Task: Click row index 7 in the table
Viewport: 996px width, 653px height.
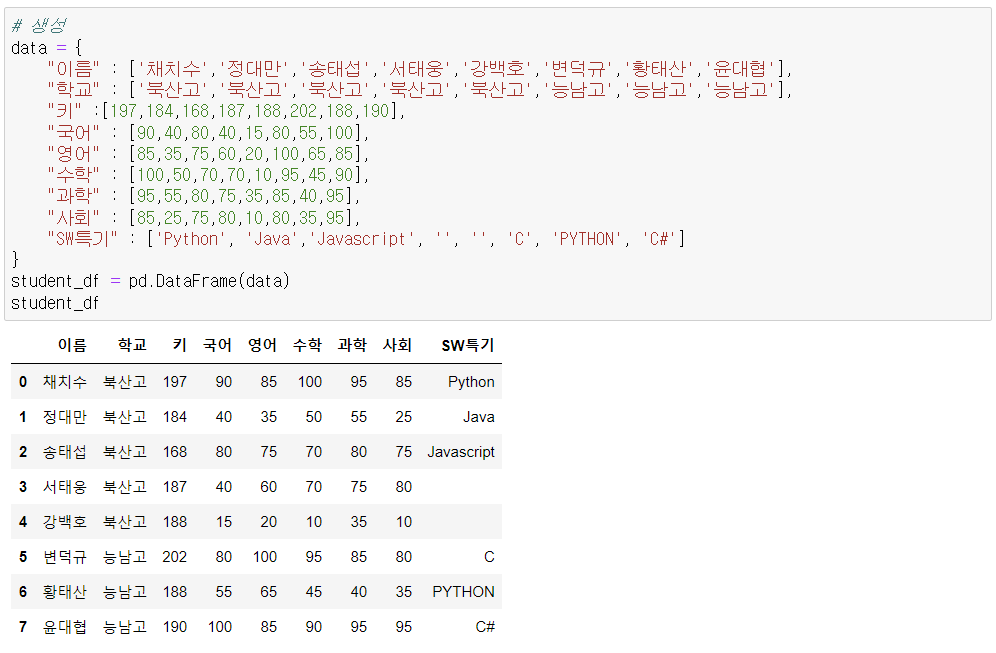Action: click(x=23, y=626)
